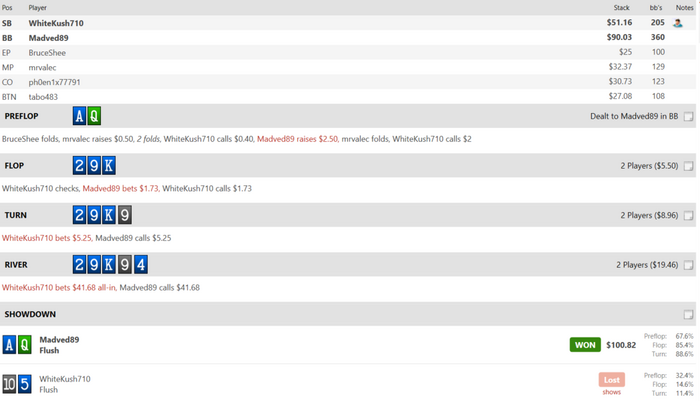Click WhiteKush710's 5 card at showdown
The image size is (700, 401).
25,384
